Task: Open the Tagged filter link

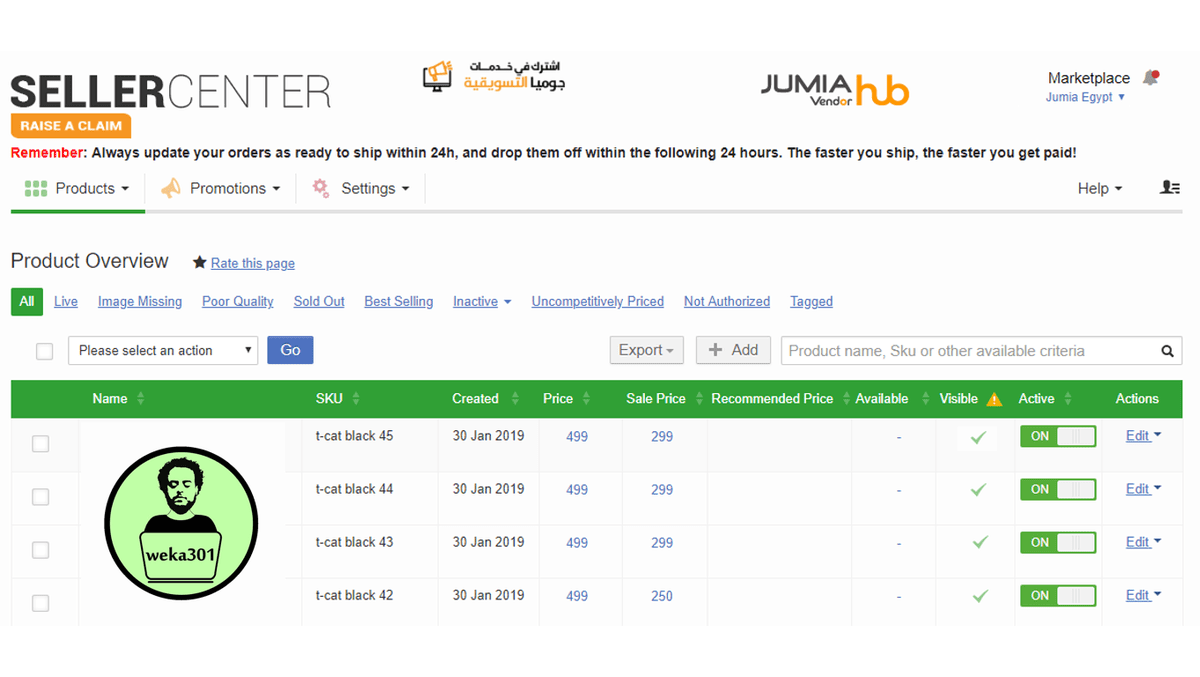Action: (811, 301)
